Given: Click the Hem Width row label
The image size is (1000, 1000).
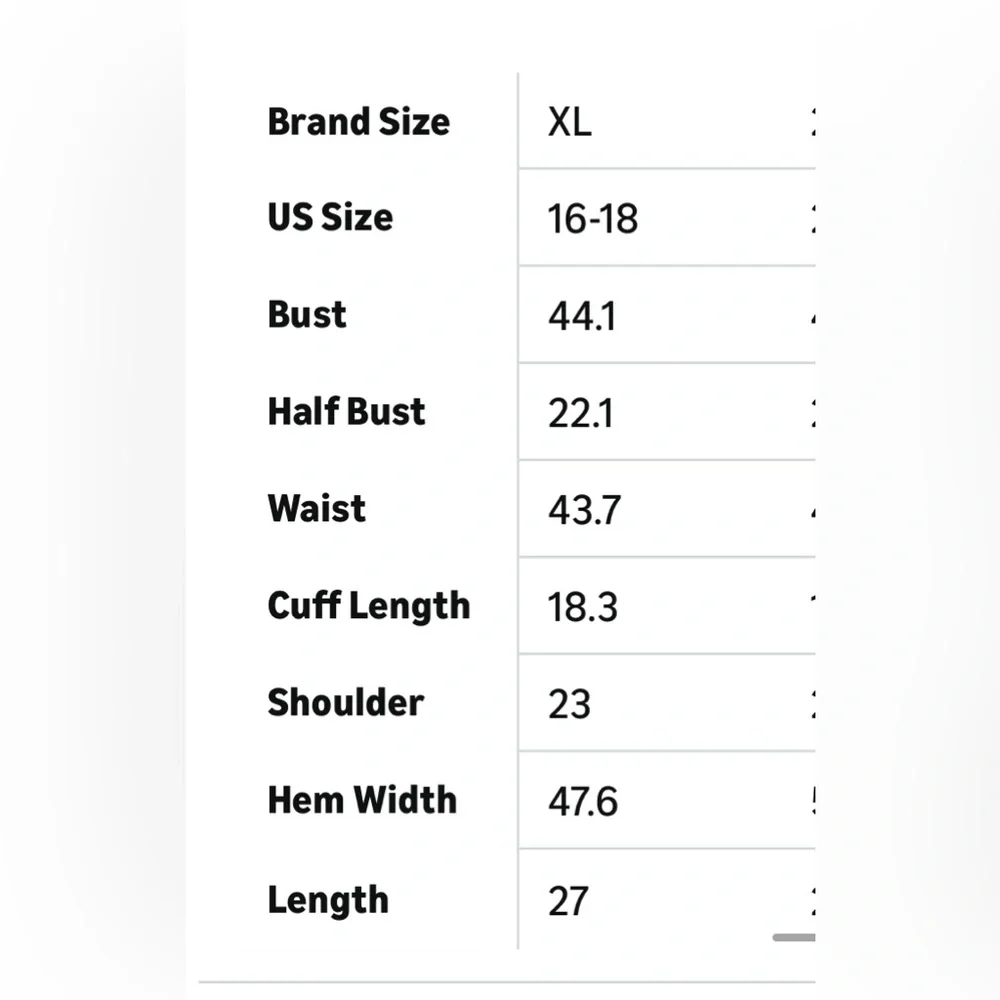Looking at the screenshot, I should pos(362,799).
